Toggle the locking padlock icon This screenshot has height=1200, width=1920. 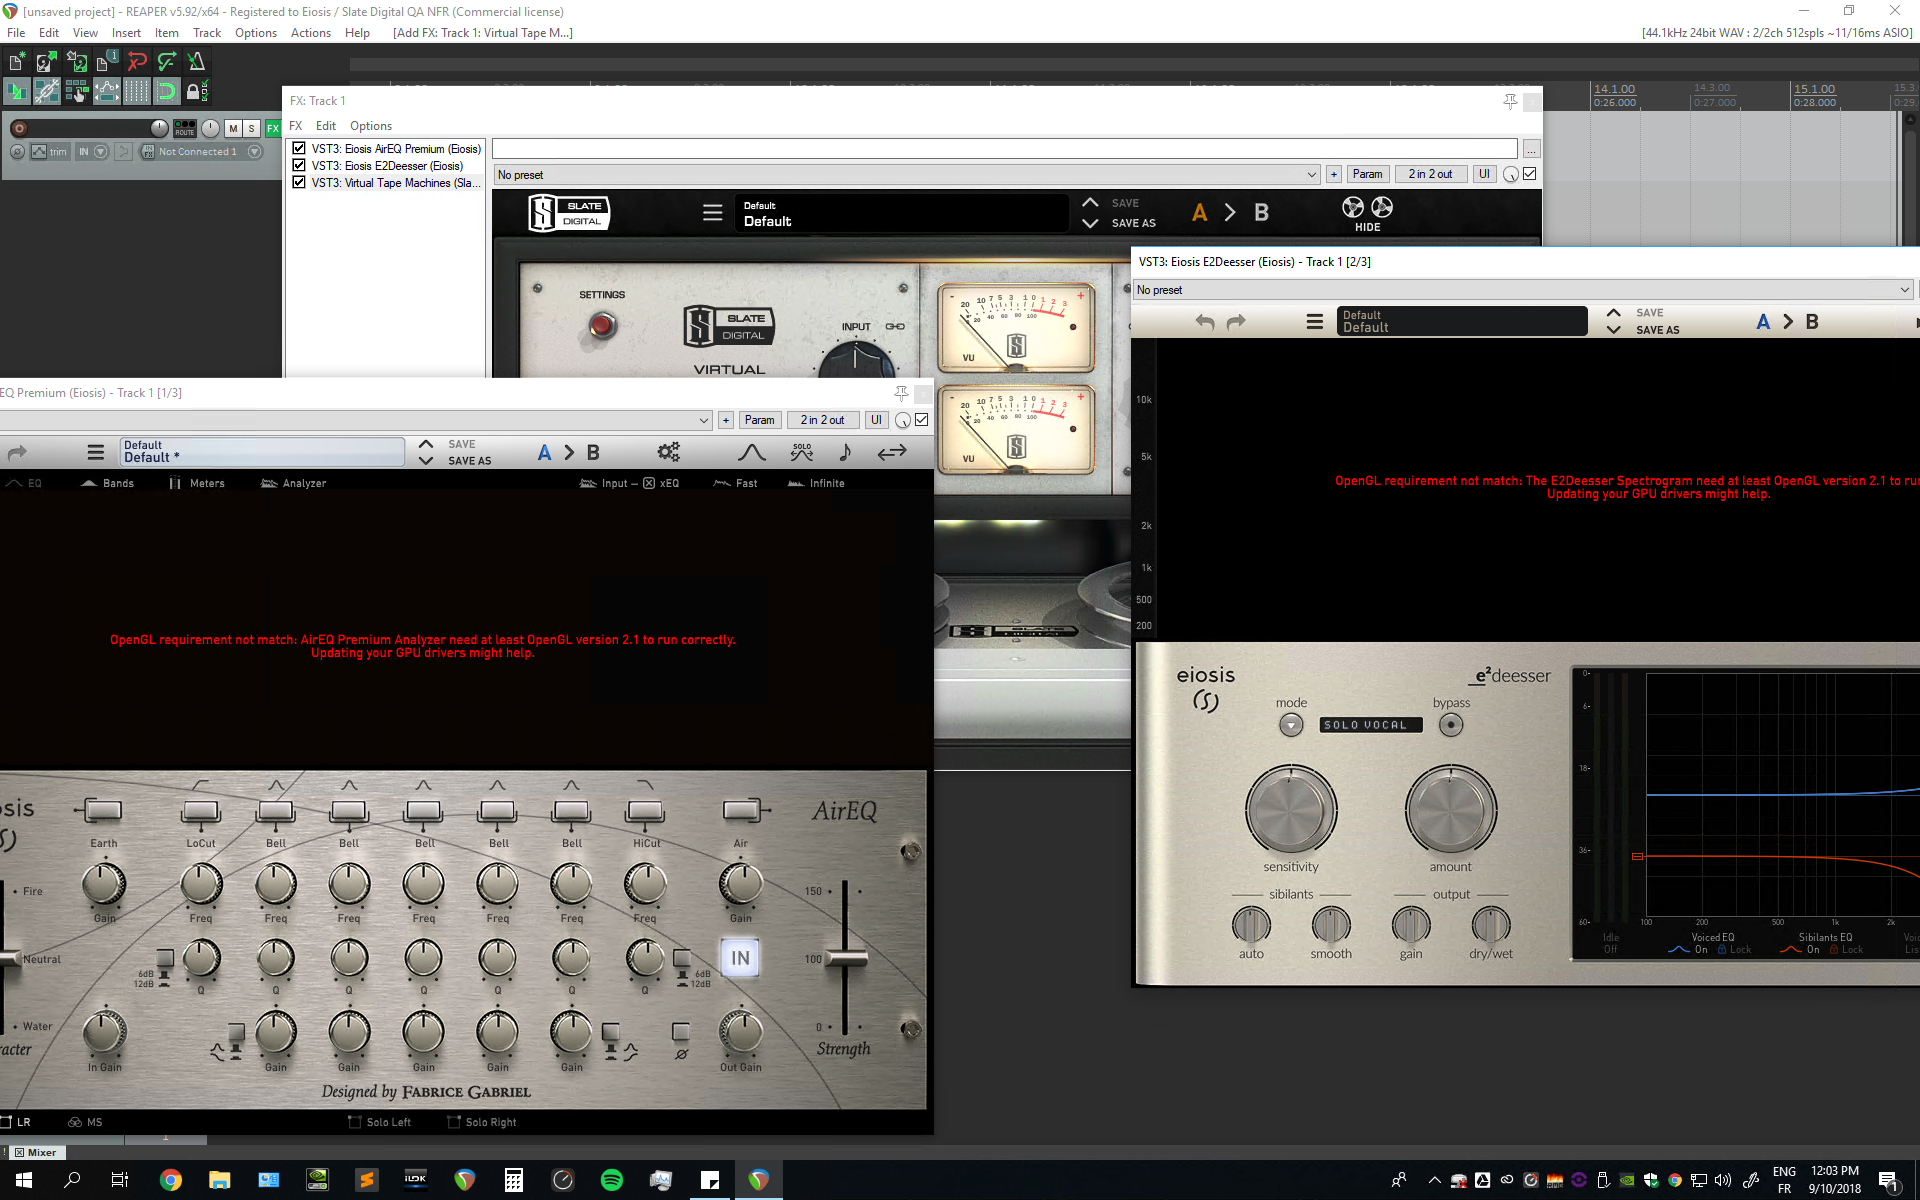(197, 92)
